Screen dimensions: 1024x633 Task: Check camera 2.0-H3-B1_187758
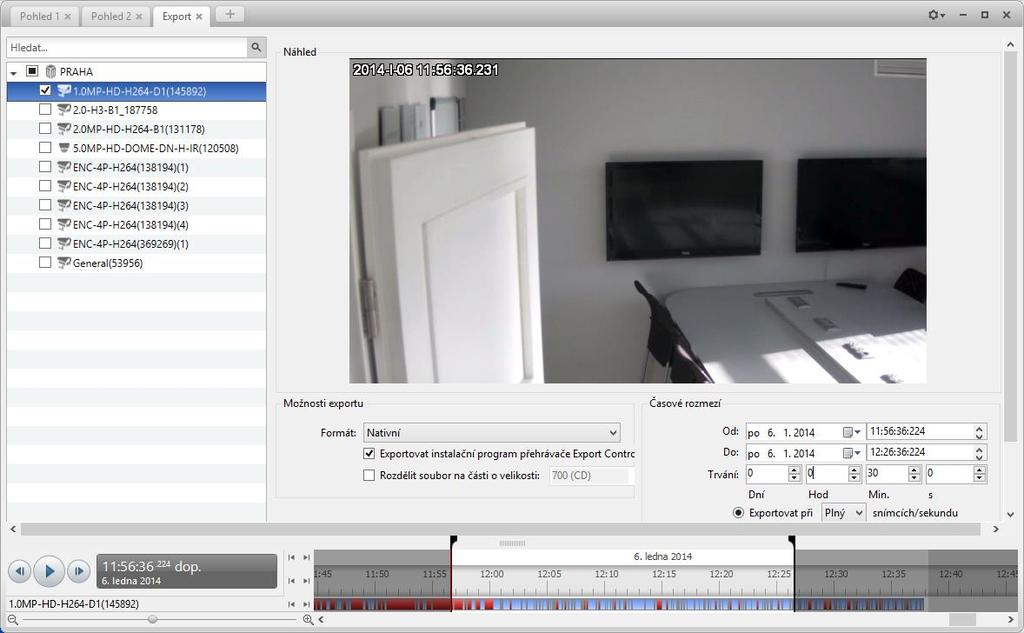pyautogui.click(x=45, y=109)
